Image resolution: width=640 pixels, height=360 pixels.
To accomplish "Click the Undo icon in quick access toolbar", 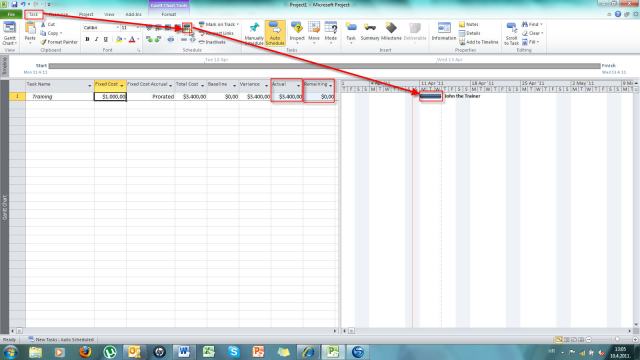I will pos(23,4).
